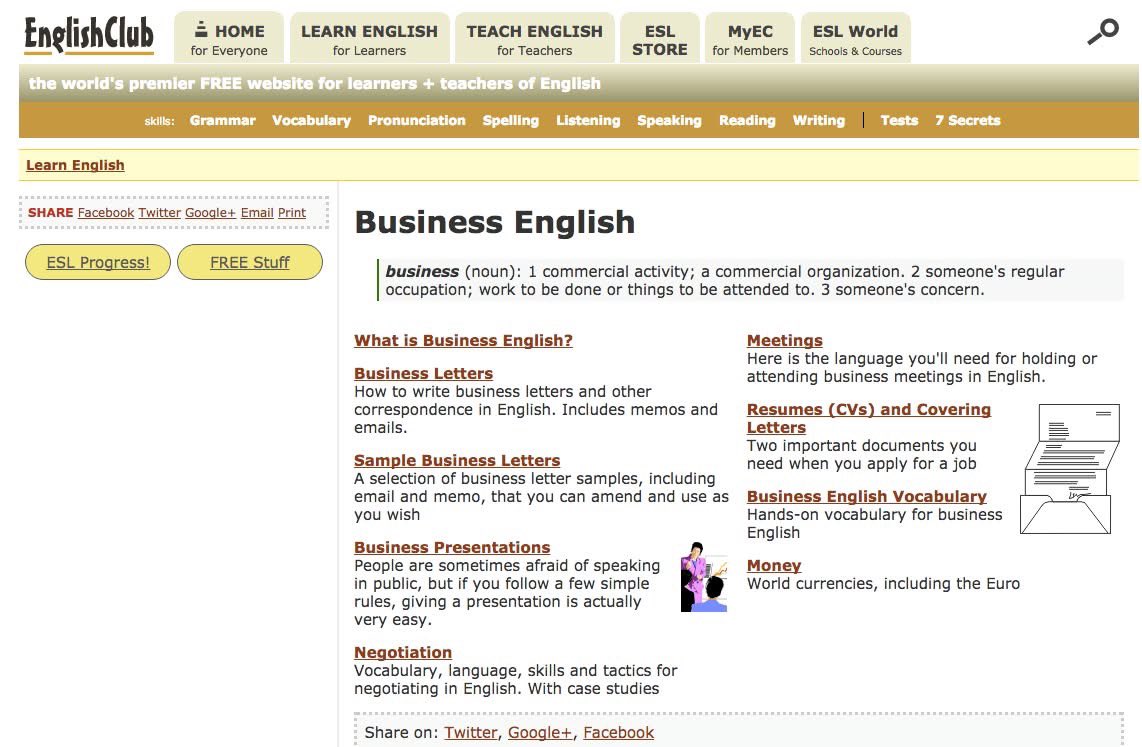The height and width of the screenshot is (747, 1142).
Task: Click the ESL Progress! button
Action: (x=98, y=262)
